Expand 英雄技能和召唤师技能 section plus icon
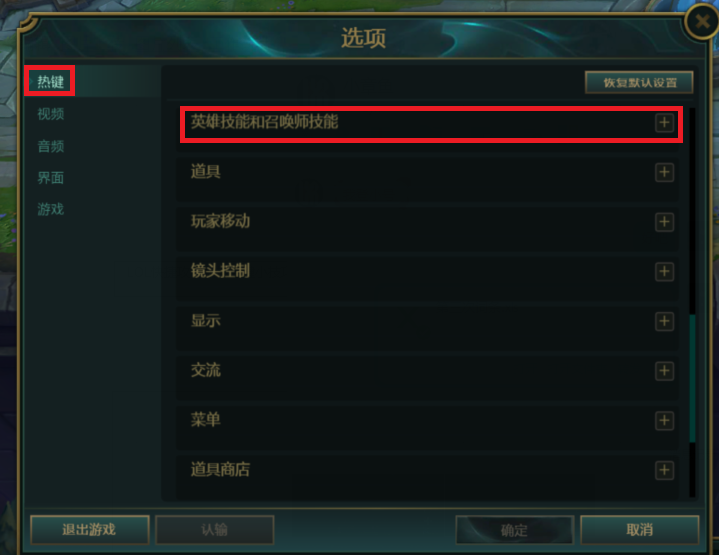The image size is (719, 555). point(664,122)
